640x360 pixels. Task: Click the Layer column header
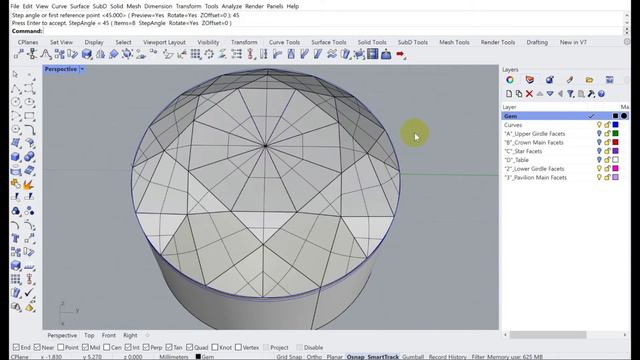[509, 107]
